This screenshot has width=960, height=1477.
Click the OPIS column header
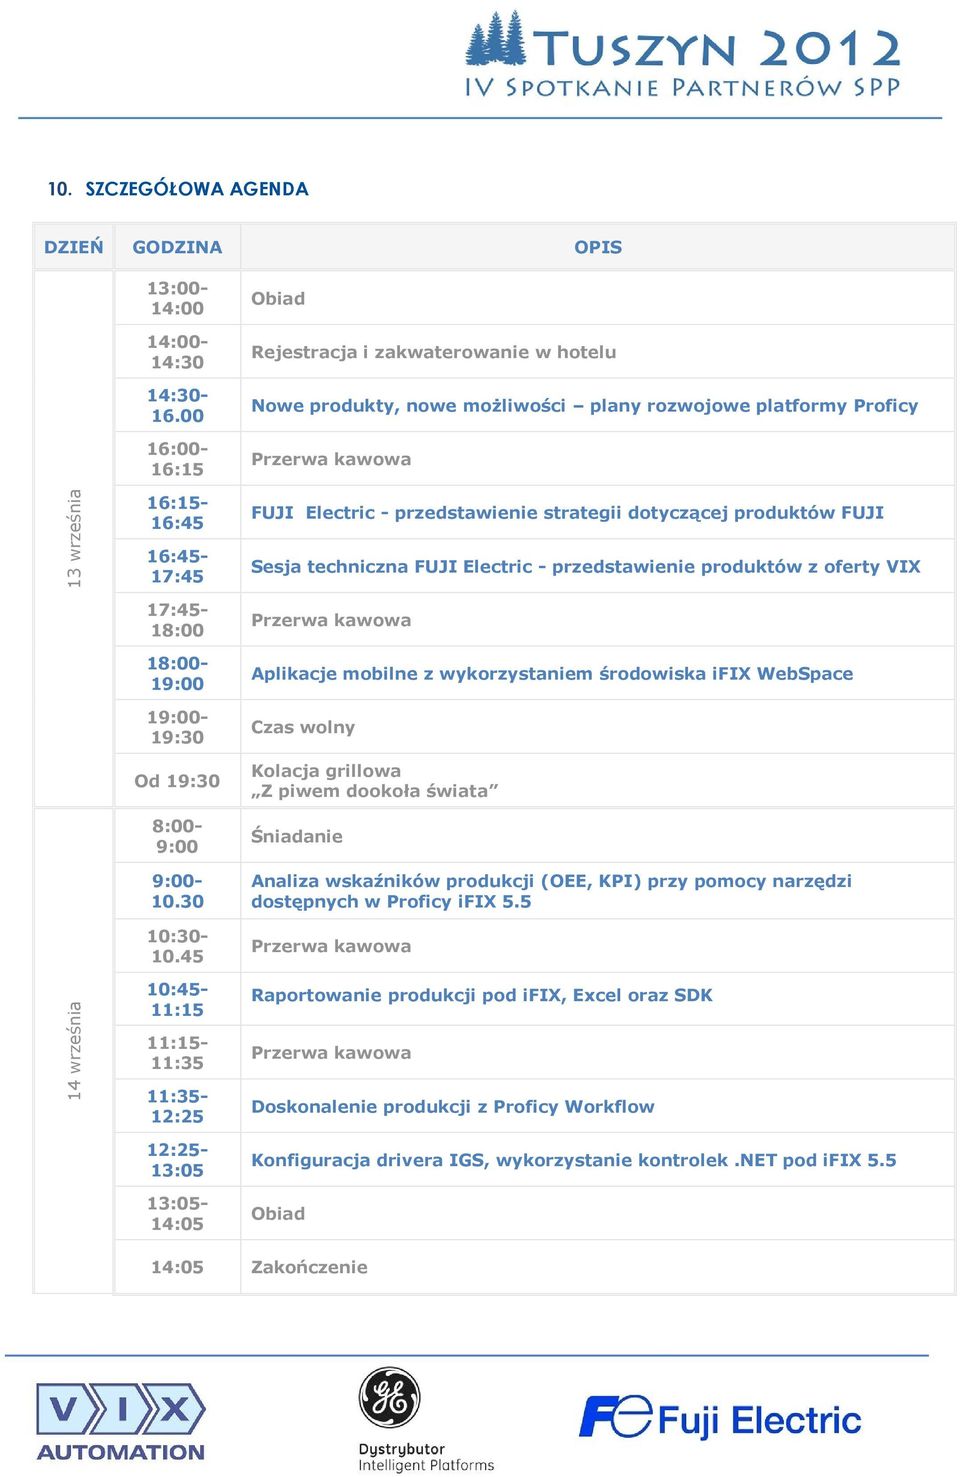598,247
